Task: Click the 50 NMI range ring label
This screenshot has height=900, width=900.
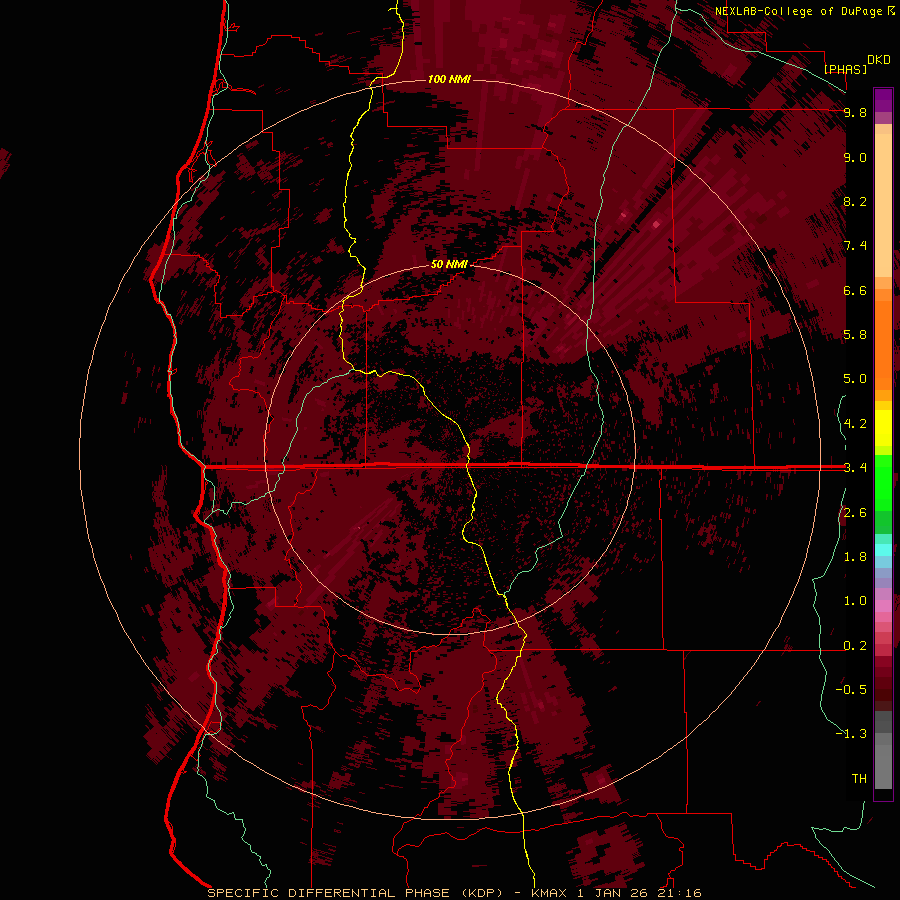Action: [449, 265]
